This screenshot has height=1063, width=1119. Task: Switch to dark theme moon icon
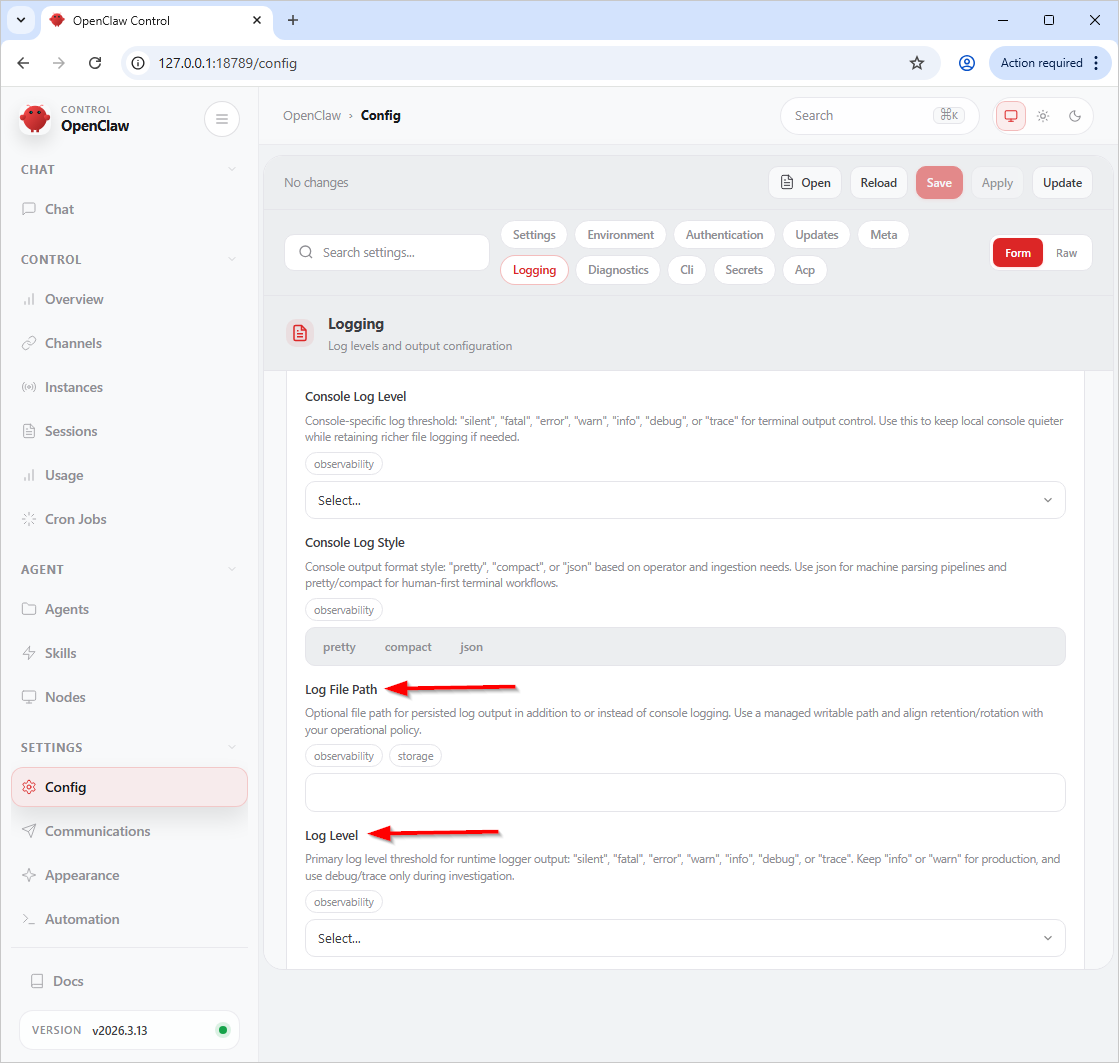[x=1075, y=116]
